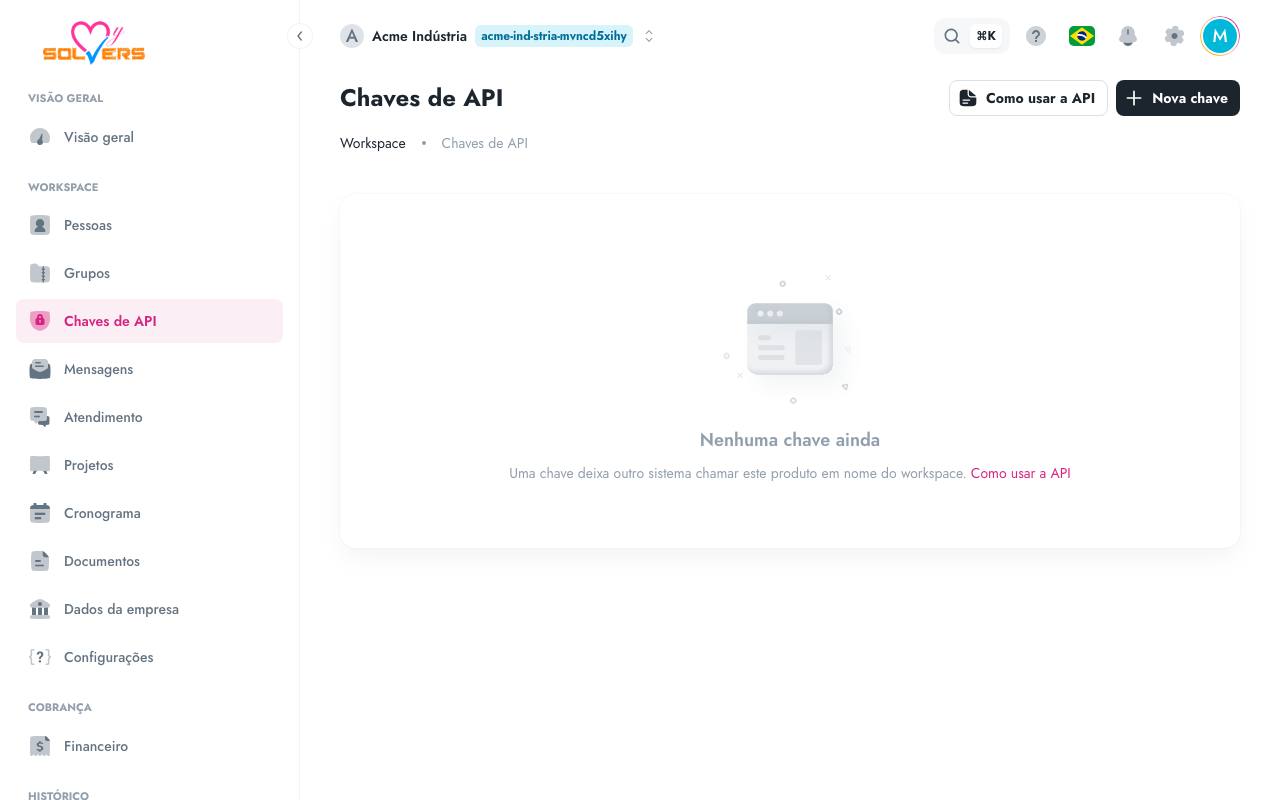Go to Visão geral in the sidebar
Screen dimensions: 1280x800
click(149, 137)
